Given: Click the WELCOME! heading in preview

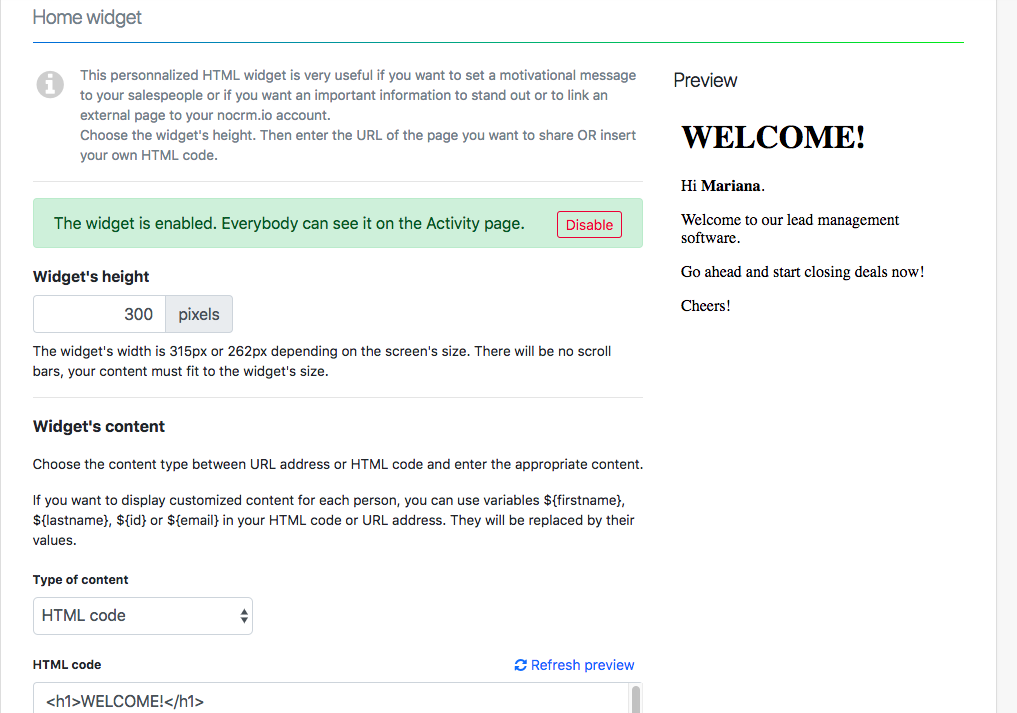Looking at the screenshot, I should (773, 137).
